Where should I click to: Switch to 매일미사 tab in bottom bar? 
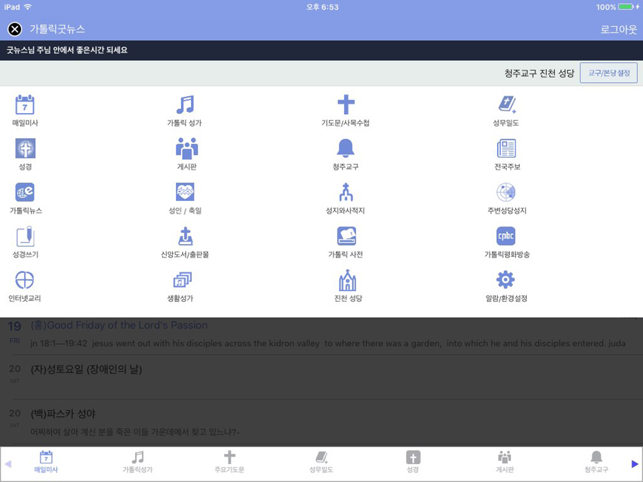46,462
